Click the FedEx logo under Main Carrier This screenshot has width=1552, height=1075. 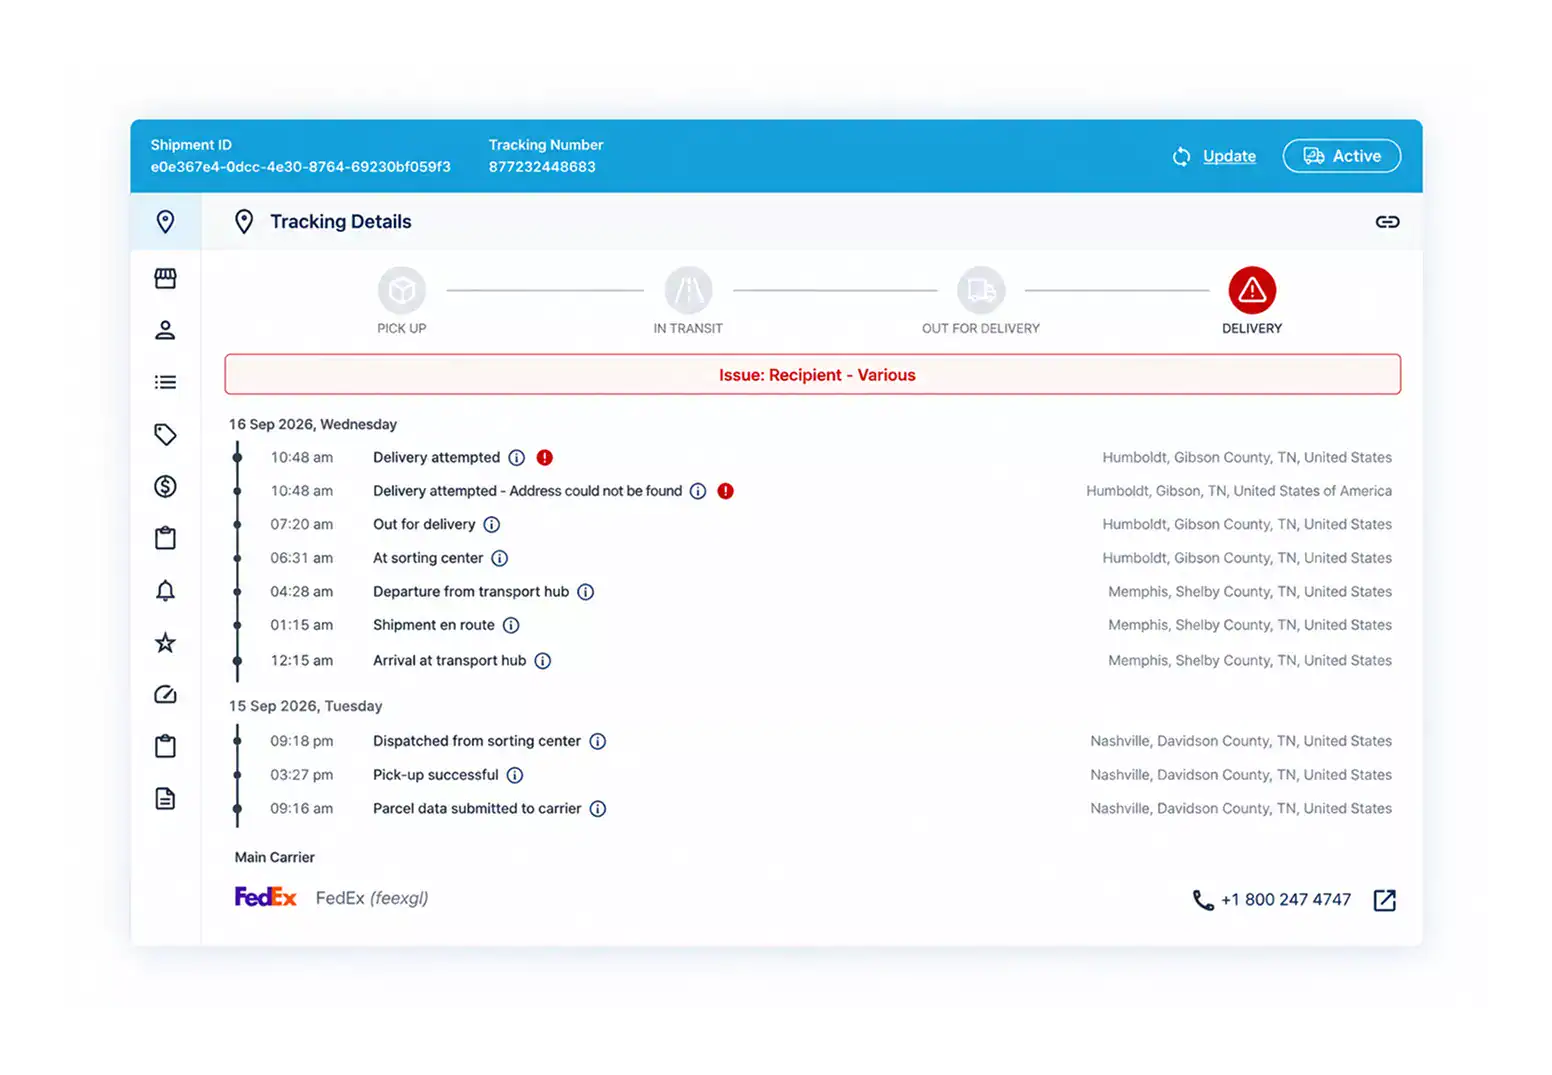pyautogui.click(x=266, y=897)
